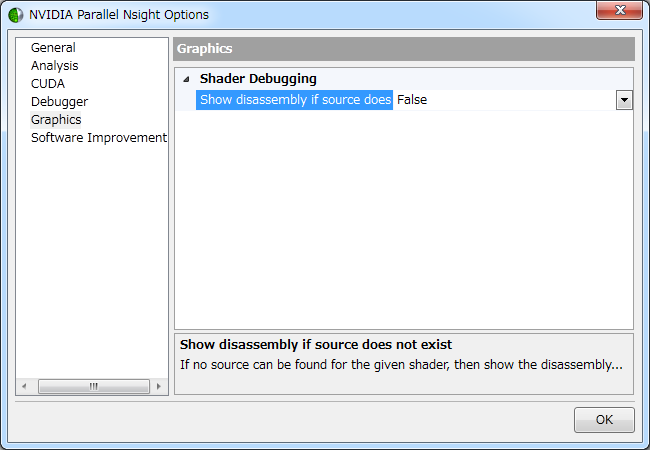Click the right arrow of the horizontal scrollbar
This screenshot has width=650, height=450.
coord(160,386)
